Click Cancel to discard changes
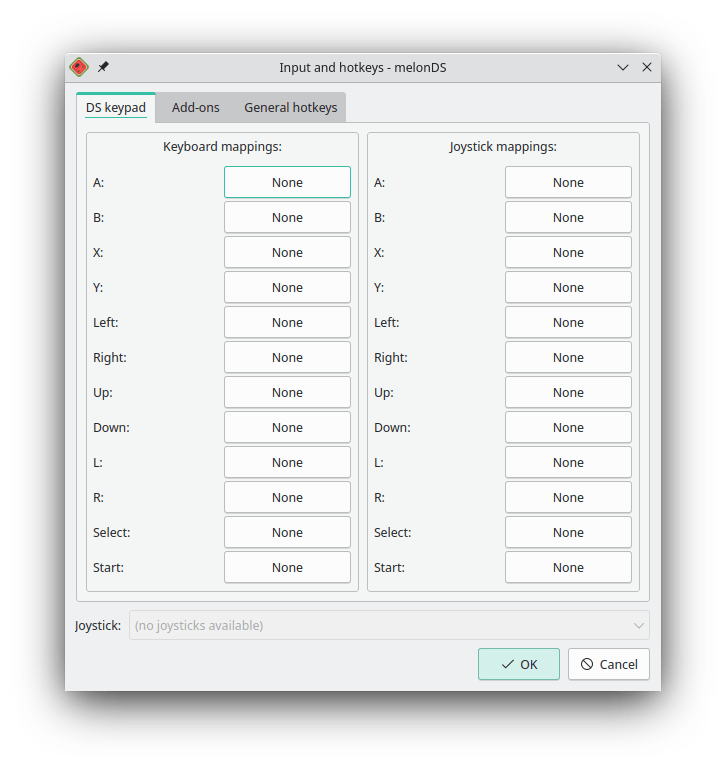This screenshot has height=768, width=726. click(609, 664)
